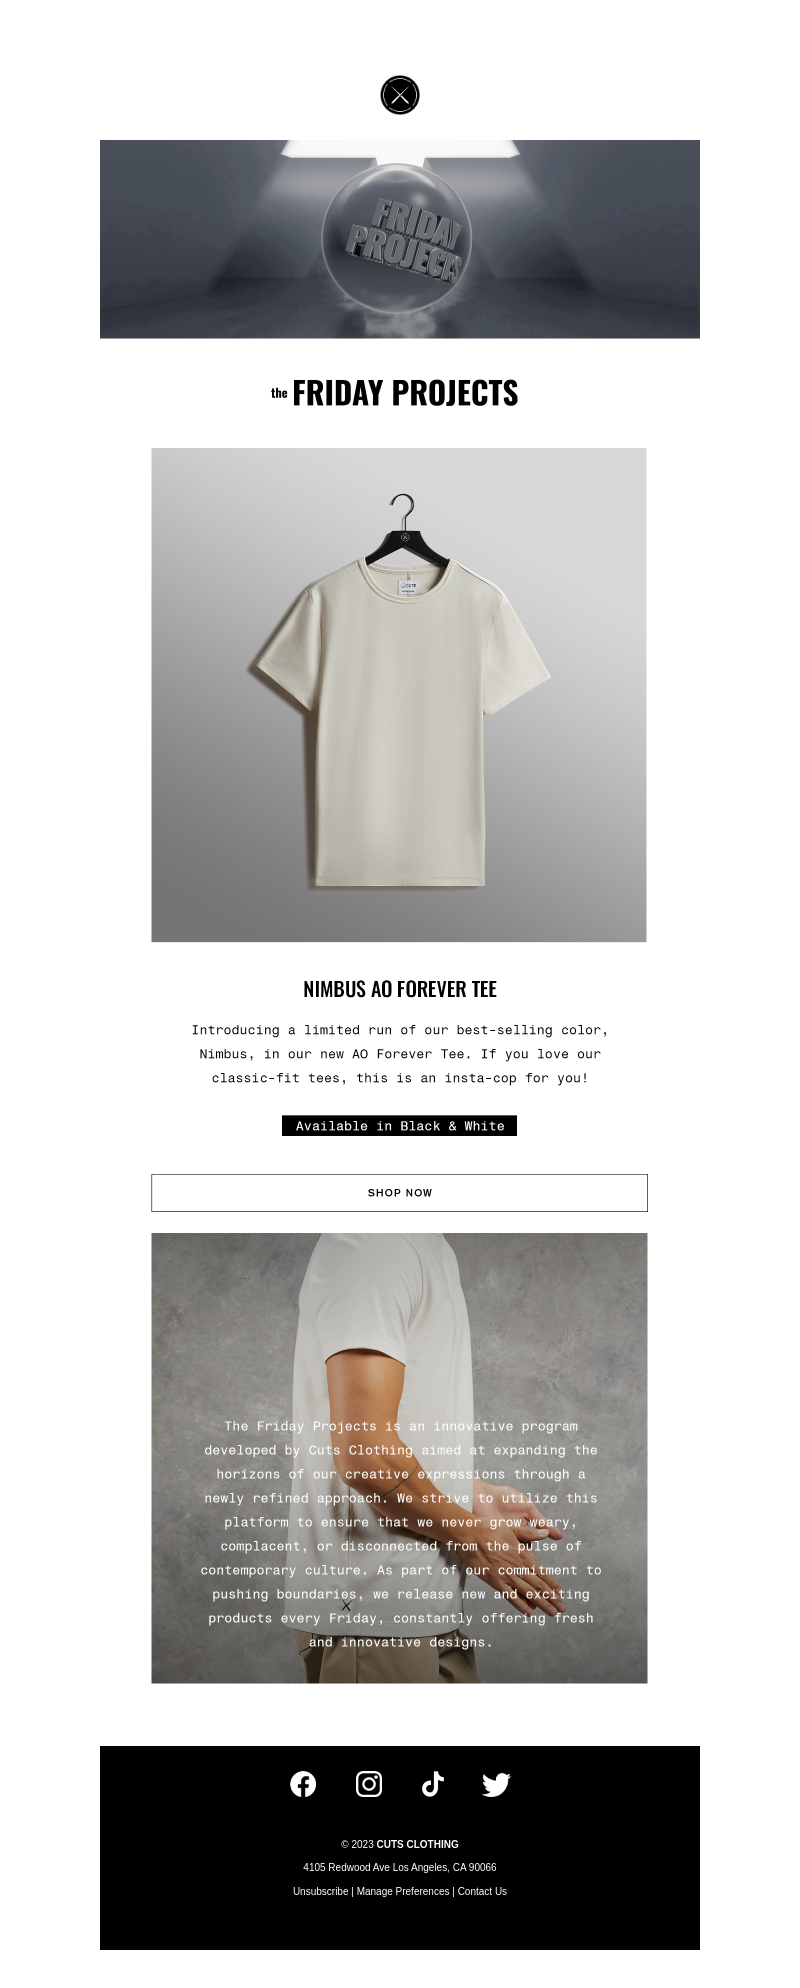800x1988 pixels.
Task: Click the Unsubscribe link
Action: [x=320, y=1891]
